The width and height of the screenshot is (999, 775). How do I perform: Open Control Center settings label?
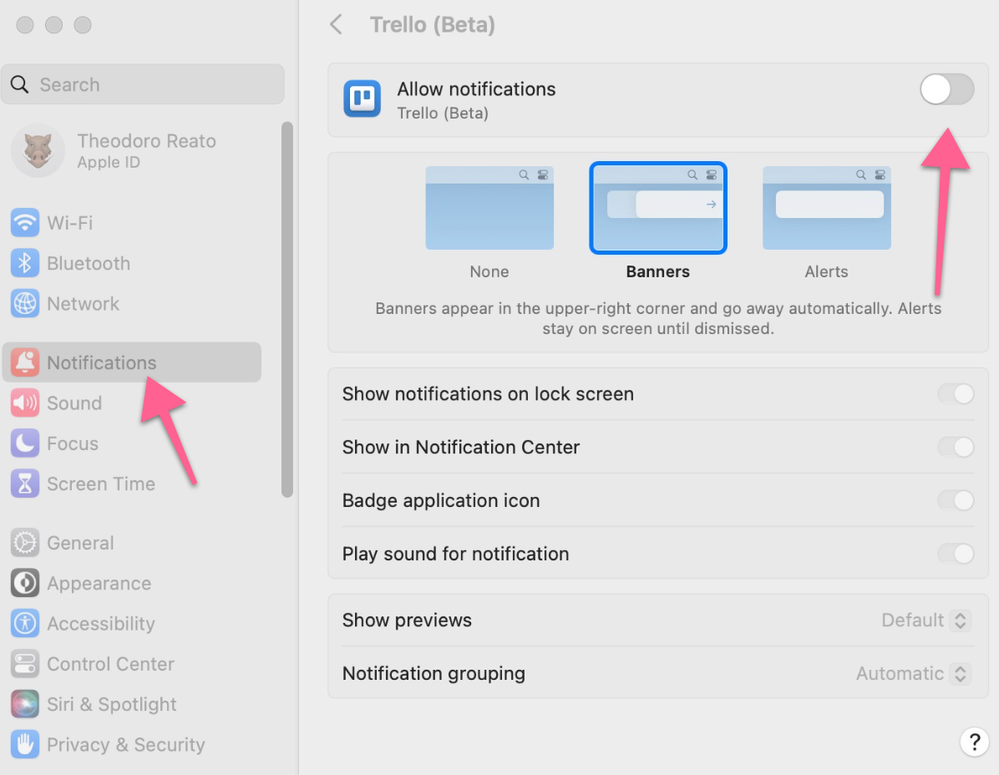click(111, 664)
